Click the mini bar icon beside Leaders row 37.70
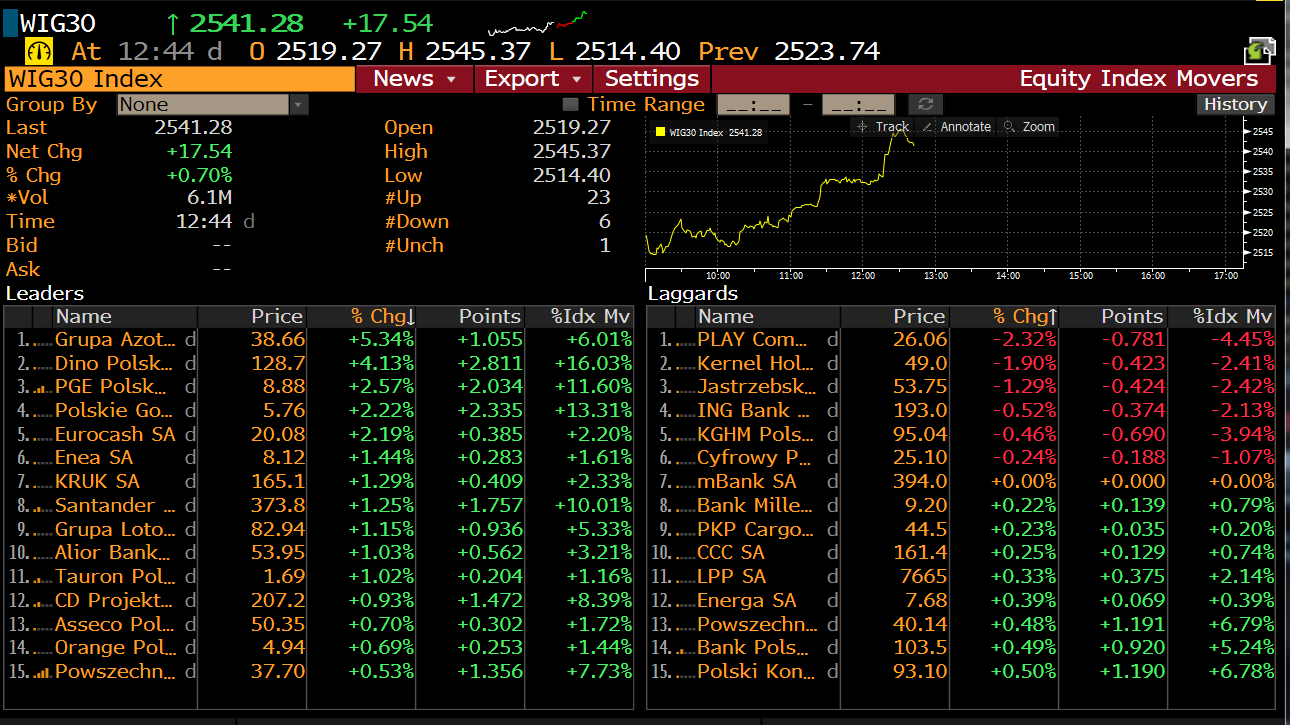Viewport: 1290px width, 725px height. click(41, 672)
